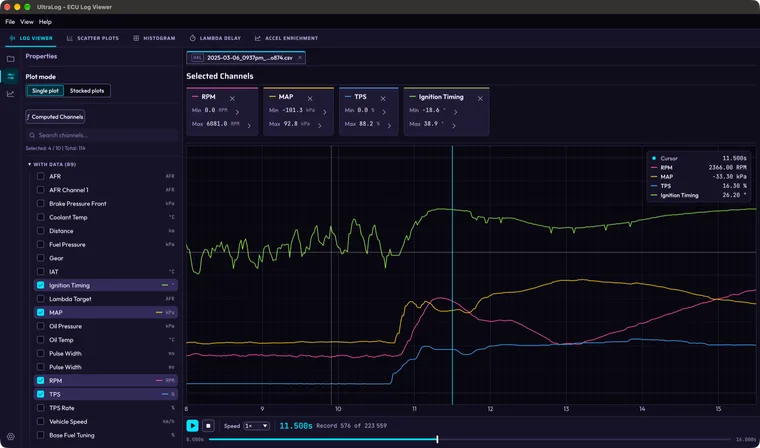Screen dimensions: 760x448
Task: Open the files folder sidebar icon
Action: pyautogui.click(x=10, y=59)
